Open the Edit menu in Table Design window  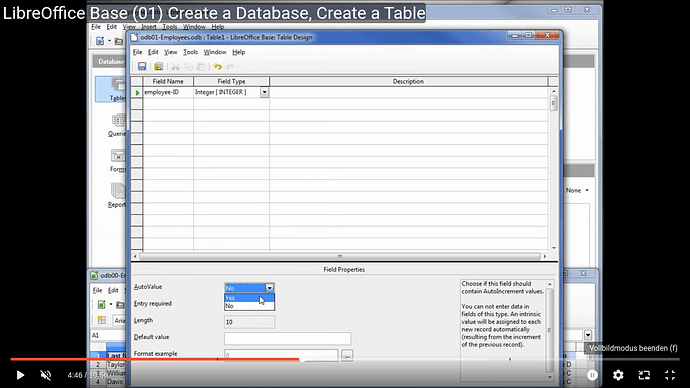153,52
